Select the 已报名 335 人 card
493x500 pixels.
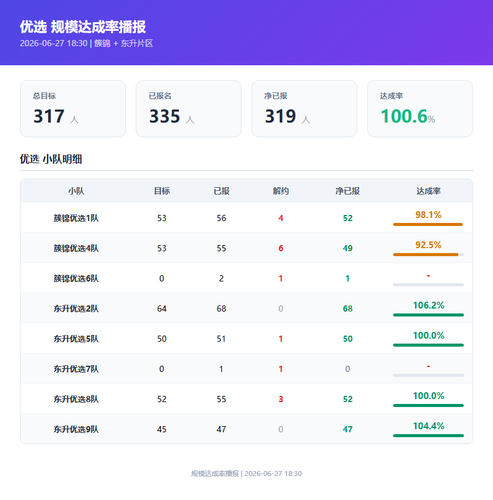click(189, 109)
